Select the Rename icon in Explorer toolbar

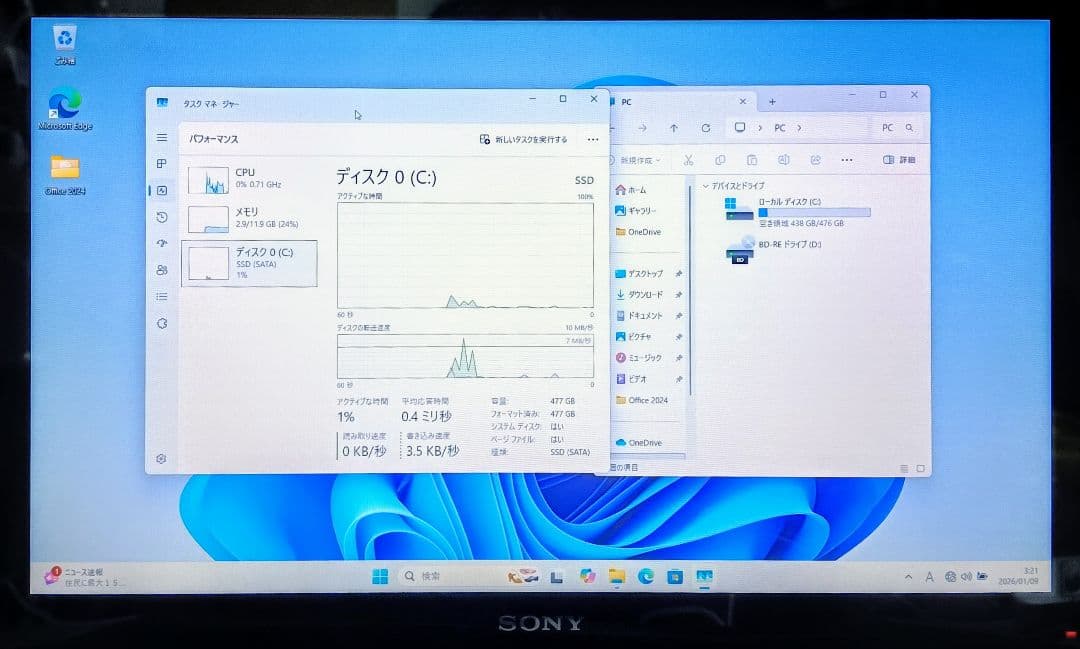[x=786, y=160]
